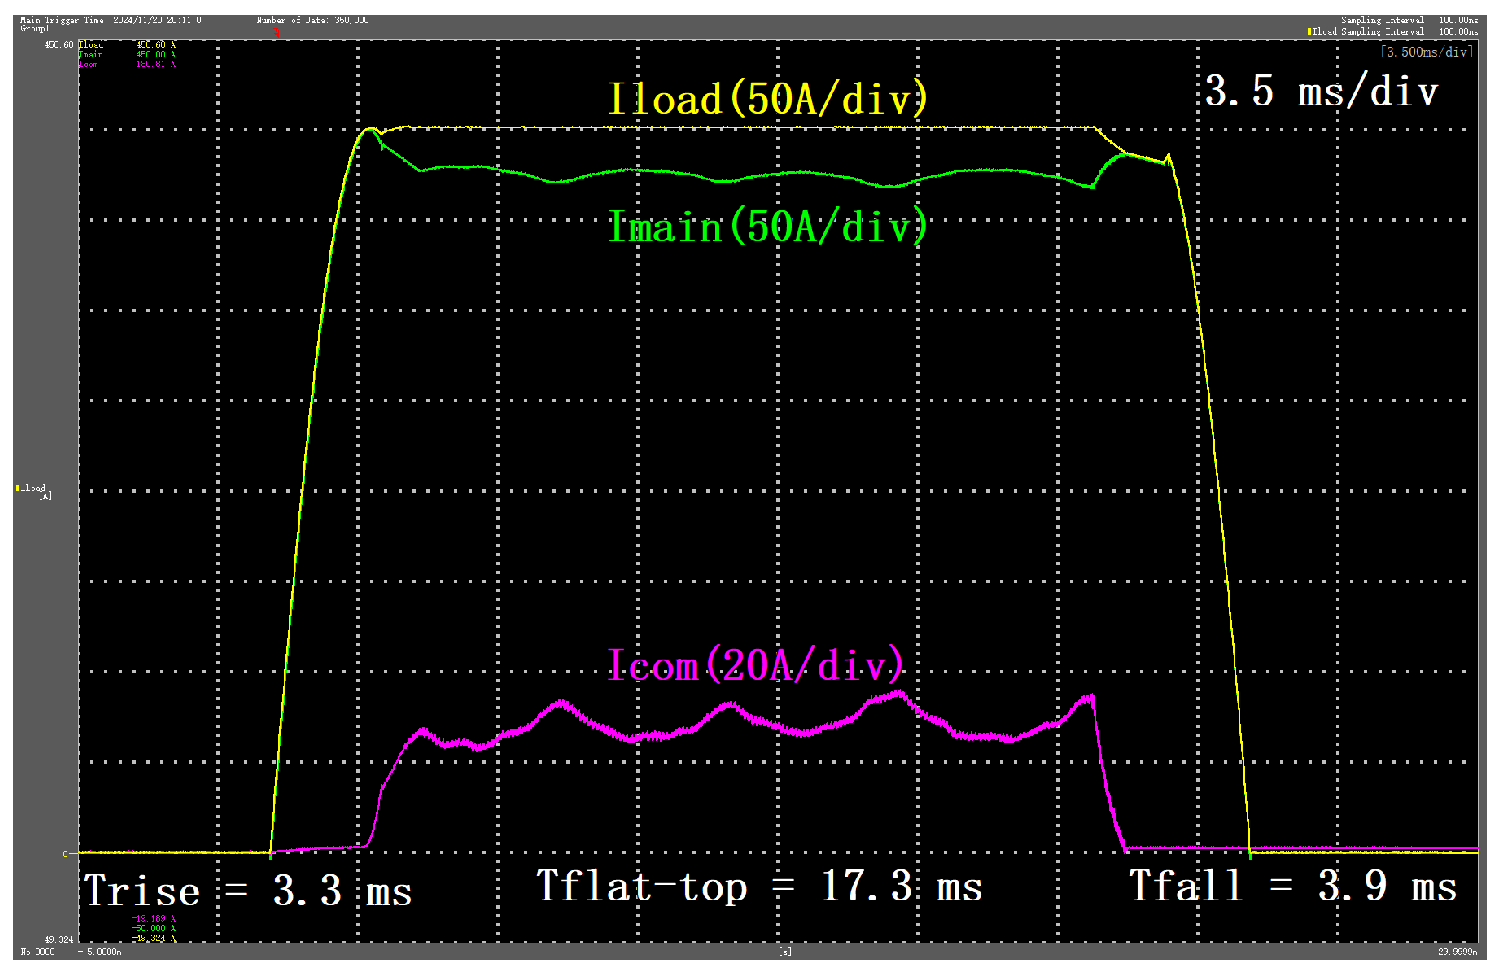This screenshot has height=978, width=1502.
Task: Open the Sampling Interval 100.00ns setting
Action: pos(1408,19)
